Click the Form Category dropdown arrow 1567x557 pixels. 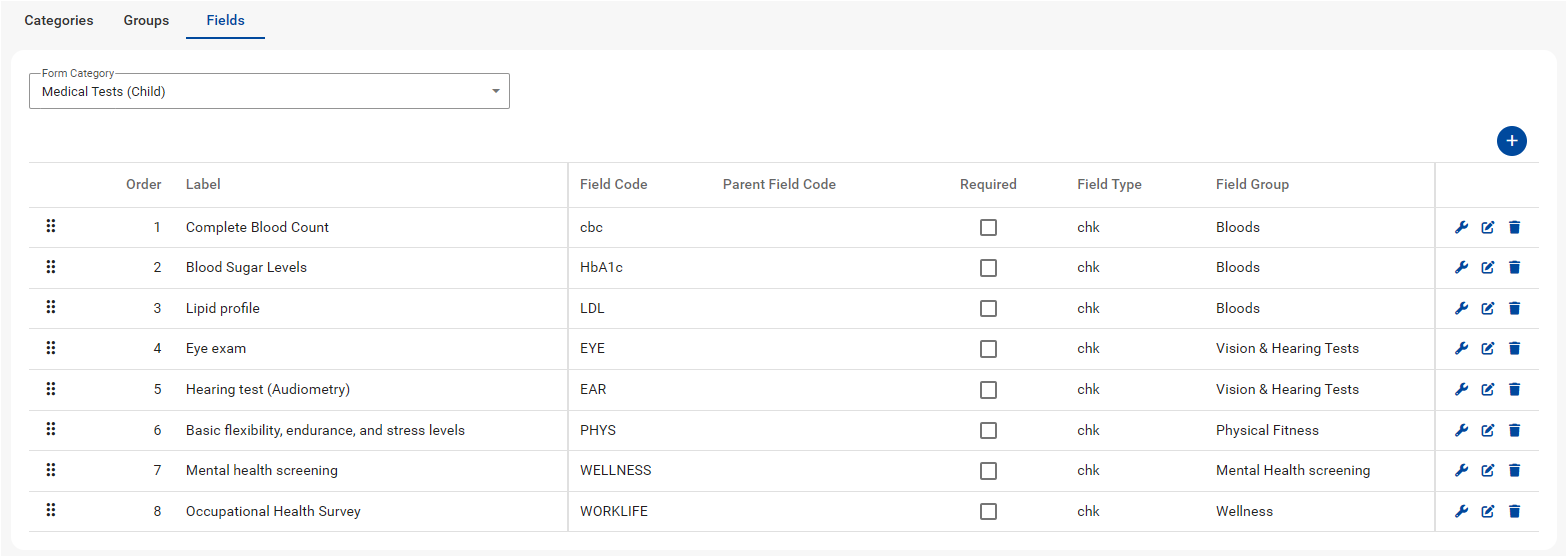[x=495, y=92]
